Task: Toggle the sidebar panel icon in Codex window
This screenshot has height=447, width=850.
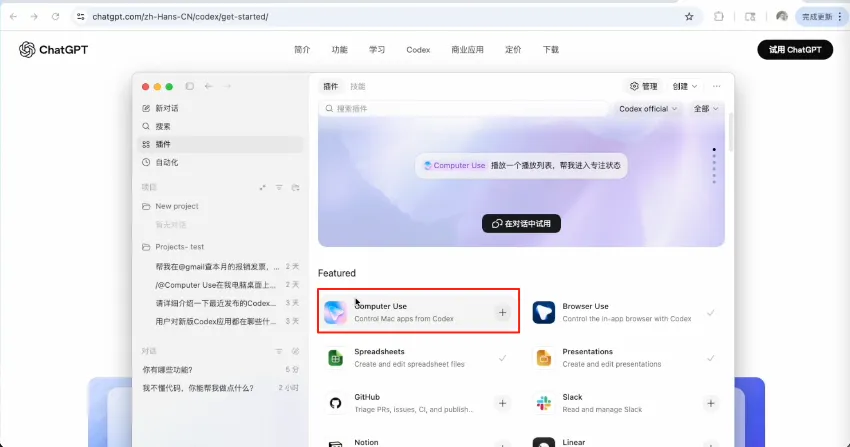Action: tap(190, 86)
